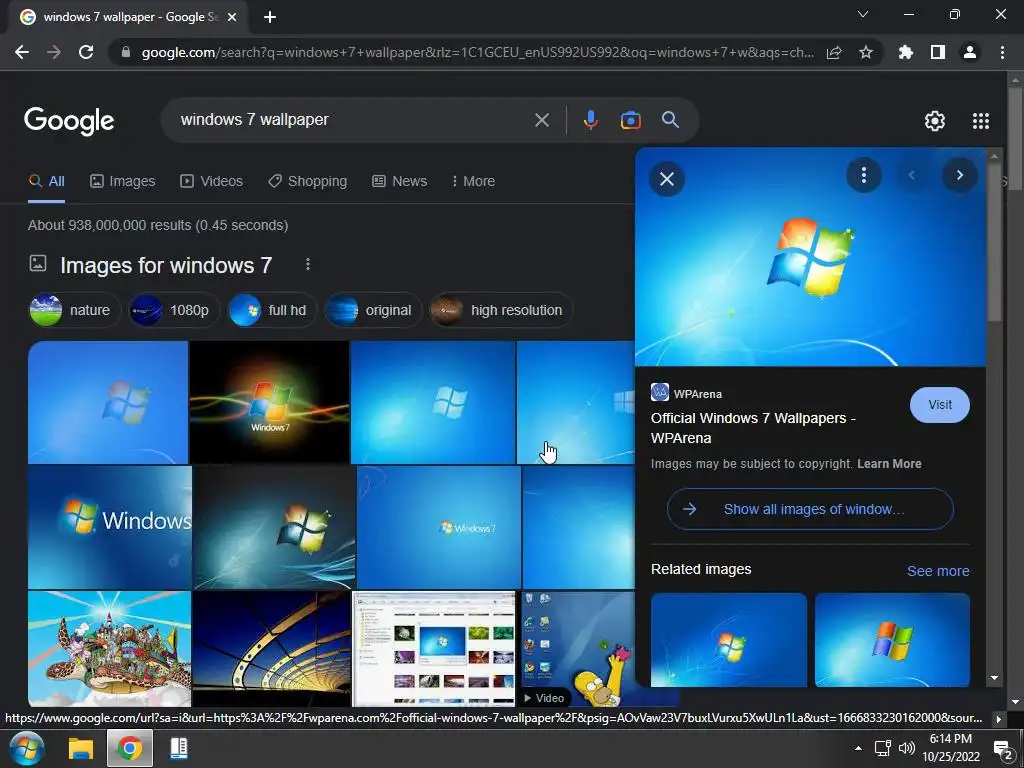
Task: Open File Explorer from the taskbar
Action: coord(81,748)
